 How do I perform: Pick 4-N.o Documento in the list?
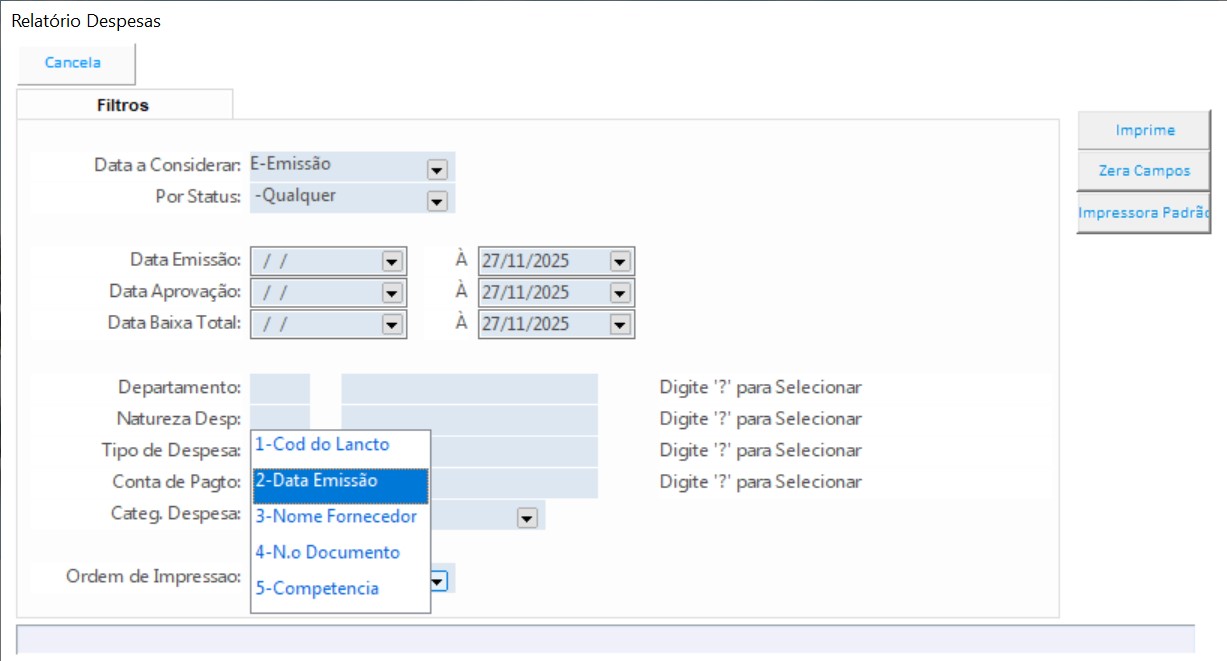[x=327, y=553]
